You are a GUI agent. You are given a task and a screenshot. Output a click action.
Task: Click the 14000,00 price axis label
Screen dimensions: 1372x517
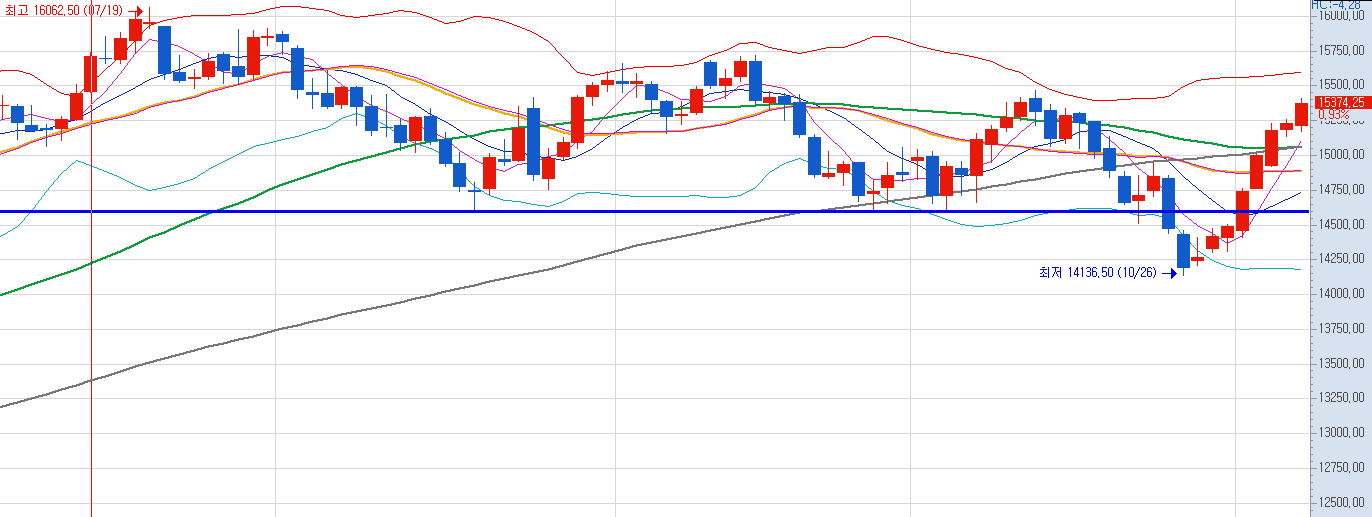tap(1341, 294)
